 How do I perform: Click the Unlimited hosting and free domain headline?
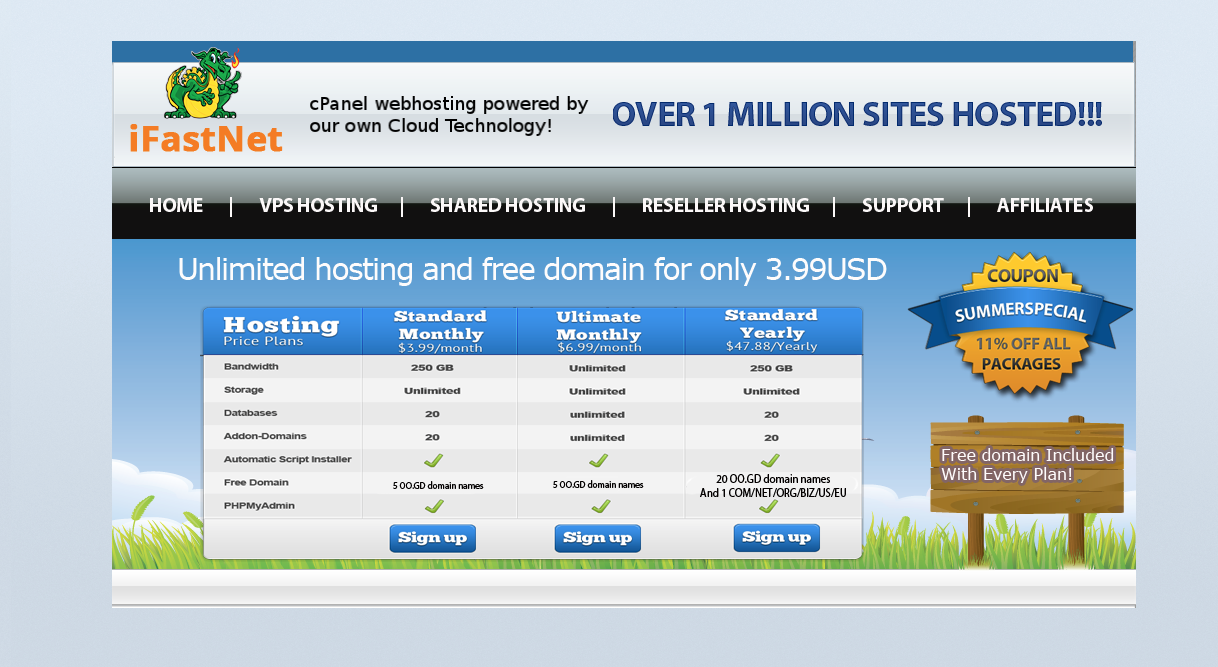click(x=532, y=270)
